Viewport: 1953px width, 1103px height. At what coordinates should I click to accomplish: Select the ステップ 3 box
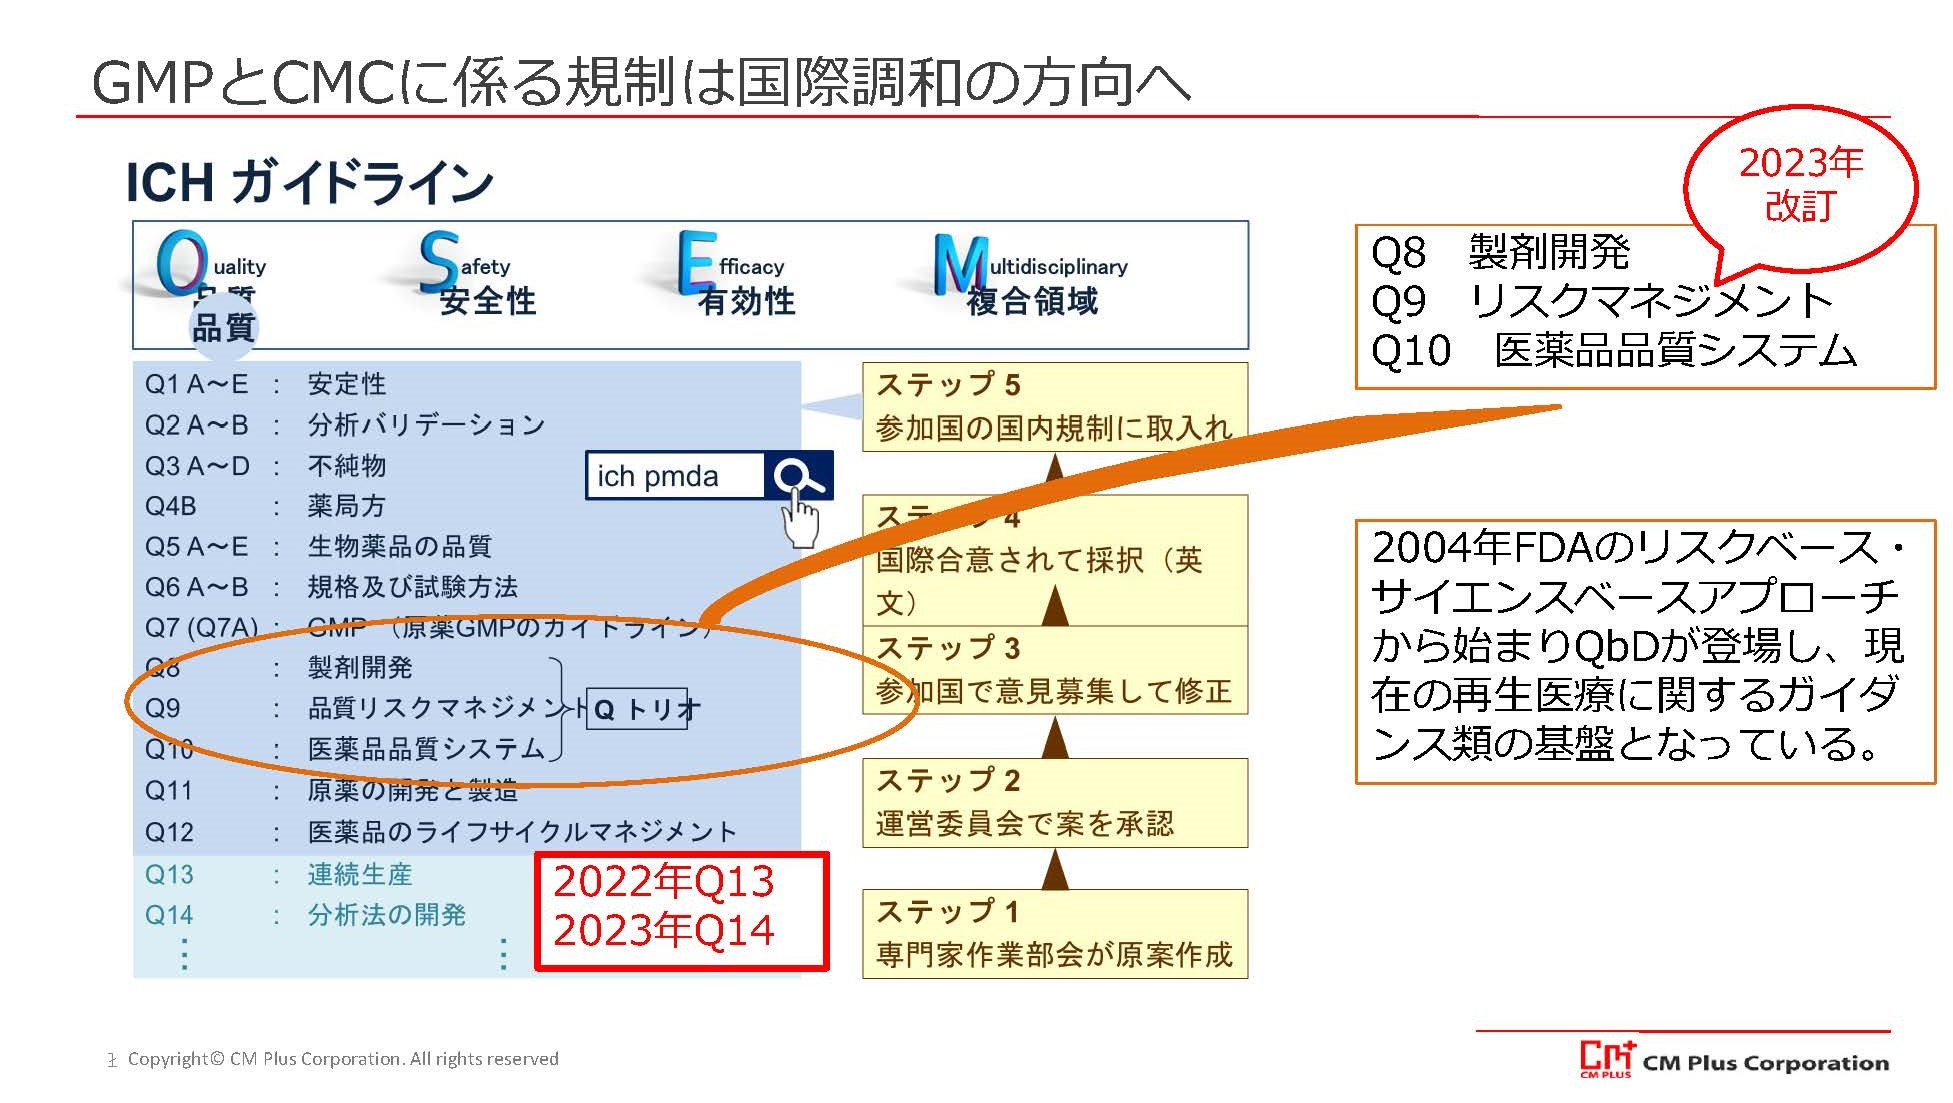(x=1054, y=670)
